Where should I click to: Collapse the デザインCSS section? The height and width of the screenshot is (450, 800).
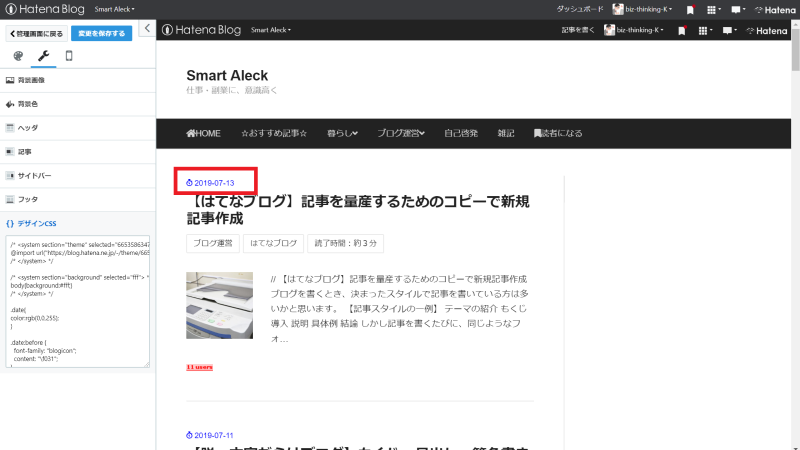pos(78,223)
